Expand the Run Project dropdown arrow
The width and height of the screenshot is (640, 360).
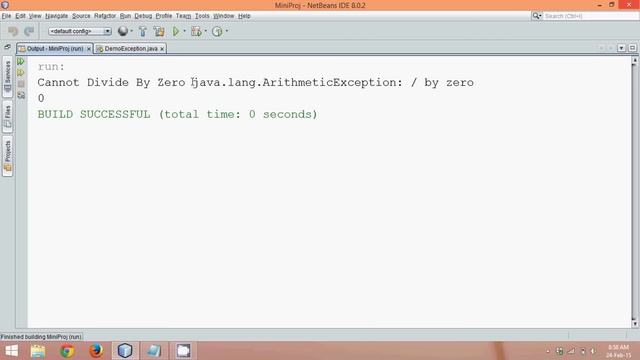(x=184, y=31)
